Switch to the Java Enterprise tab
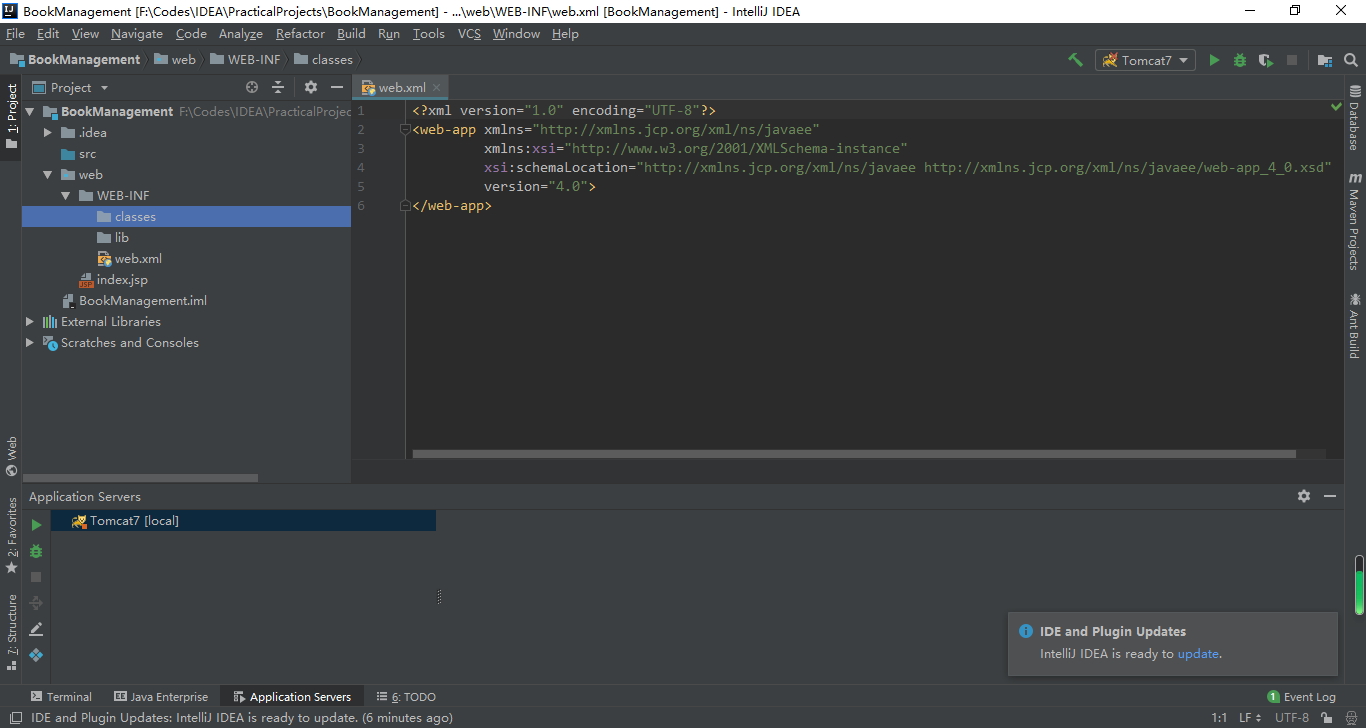The height and width of the screenshot is (728, 1366). click(x=161, y=697)
